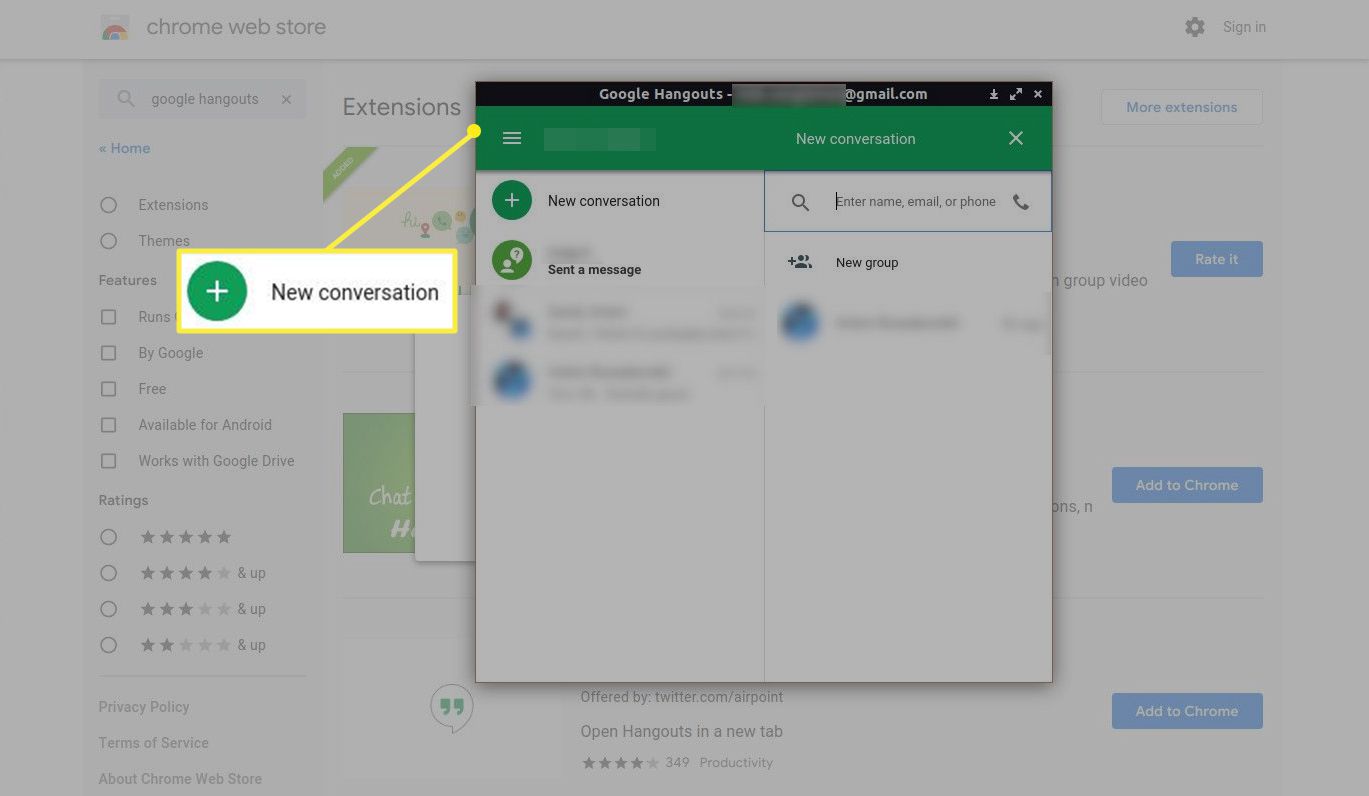Close the New conversation panel with X
This screenshot has width=1369, height=796.
(x=1016, y=138)
